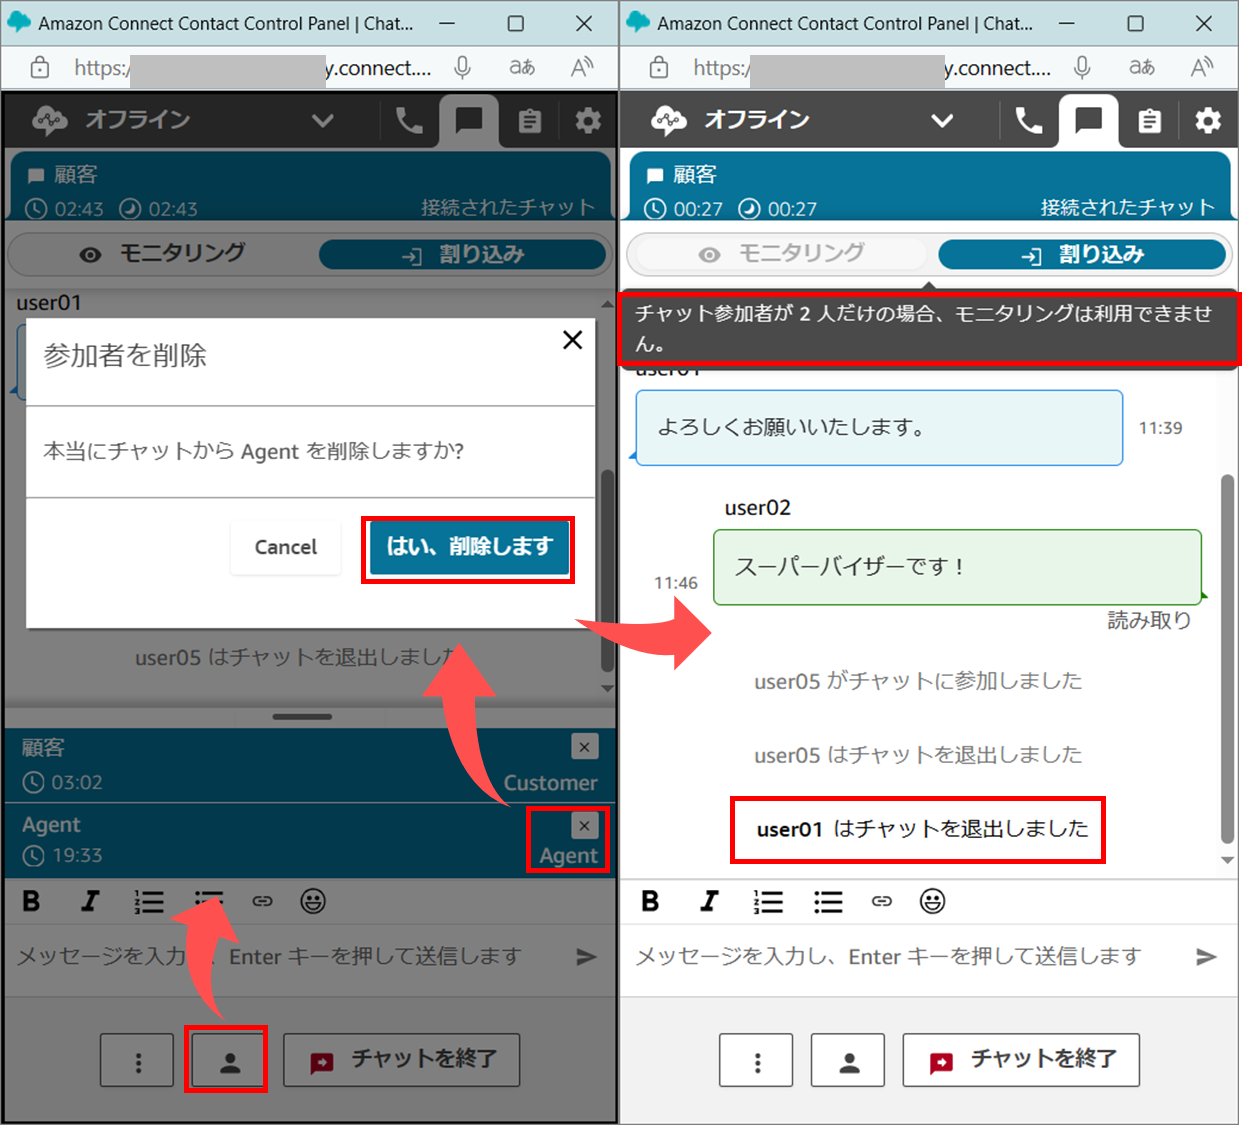Image resolution: width=1242 pixels, height=1125 pixels.
Task: Click チャットを終了 in left panel
Action: [402, 1061]
